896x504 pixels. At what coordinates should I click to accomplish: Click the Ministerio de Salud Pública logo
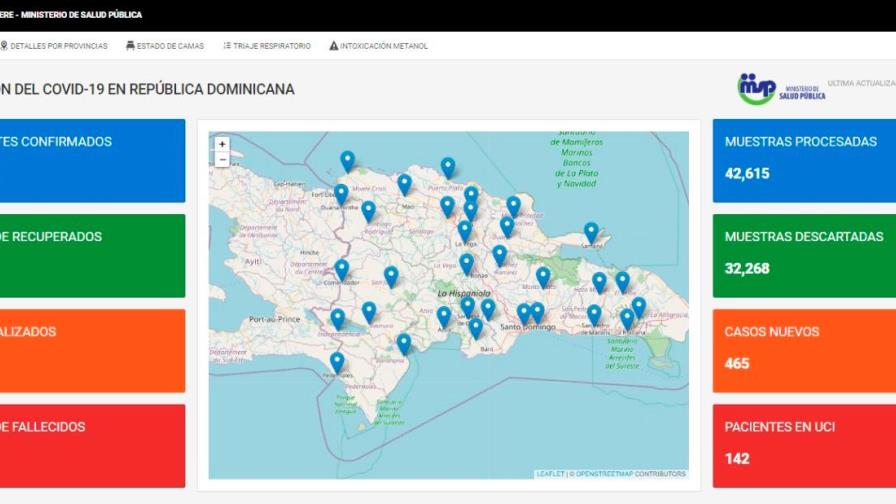point(781,89)
